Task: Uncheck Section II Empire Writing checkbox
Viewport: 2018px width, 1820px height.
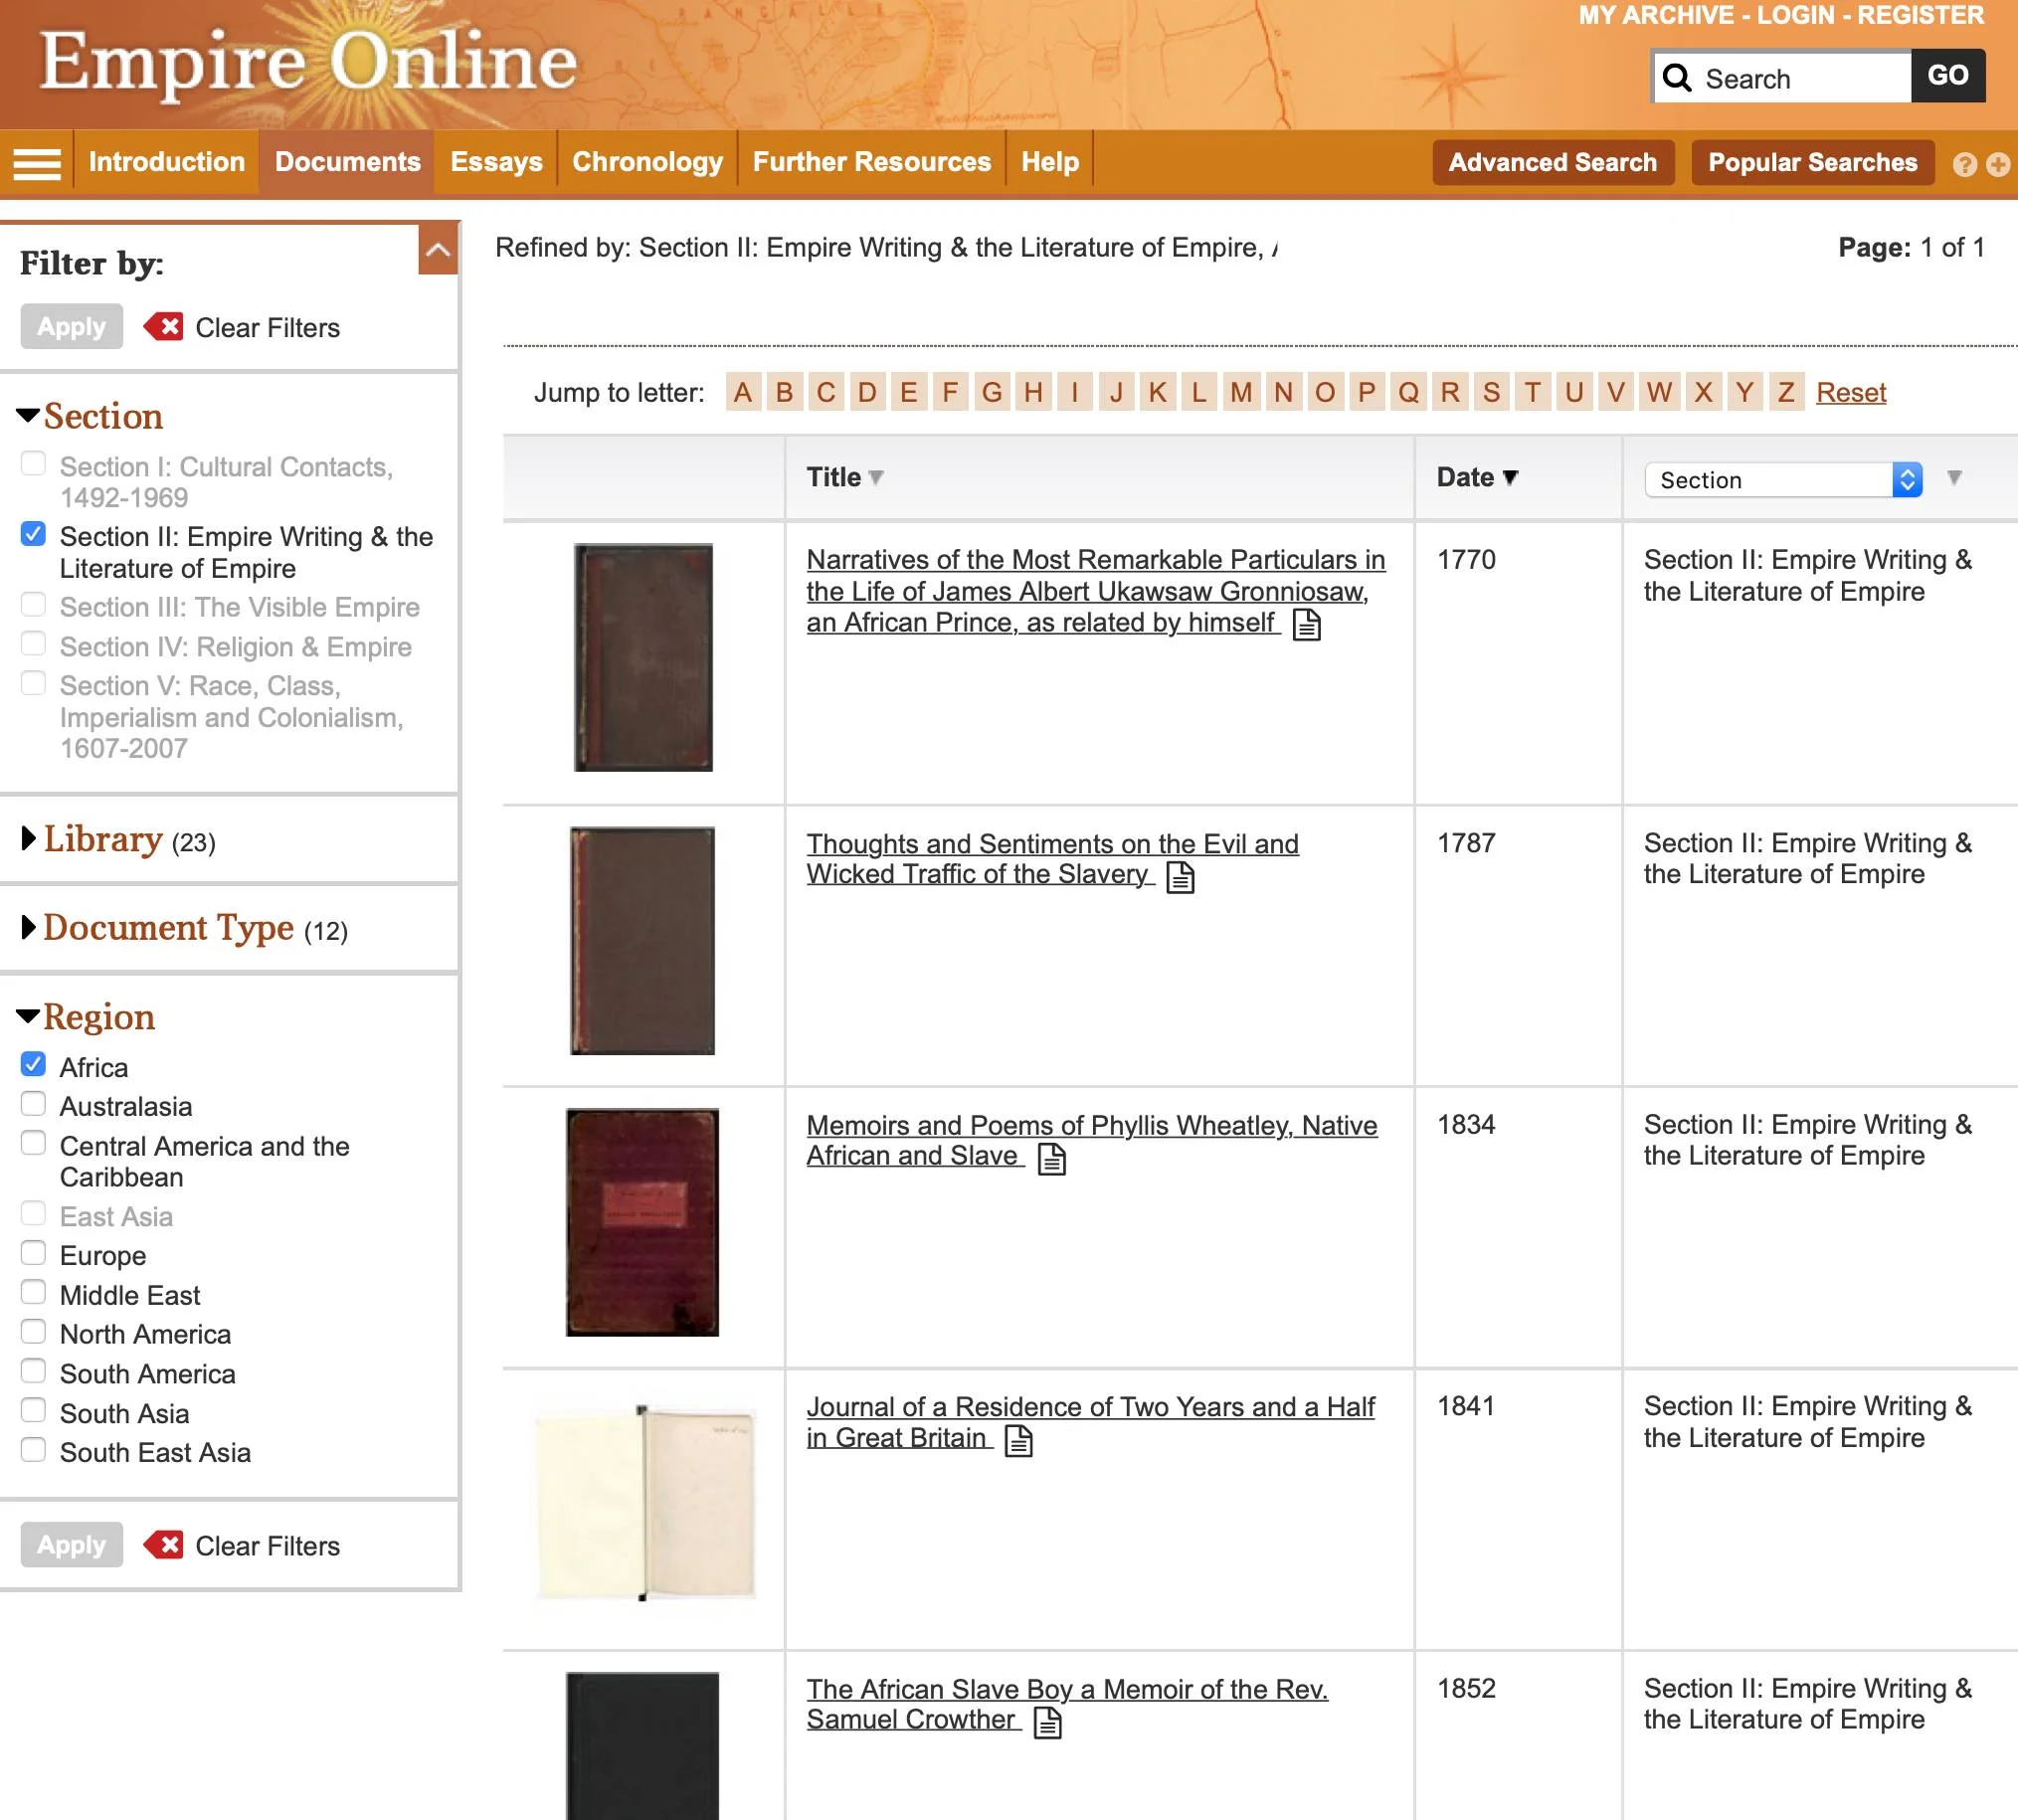Action: click(x=34, y=534)
